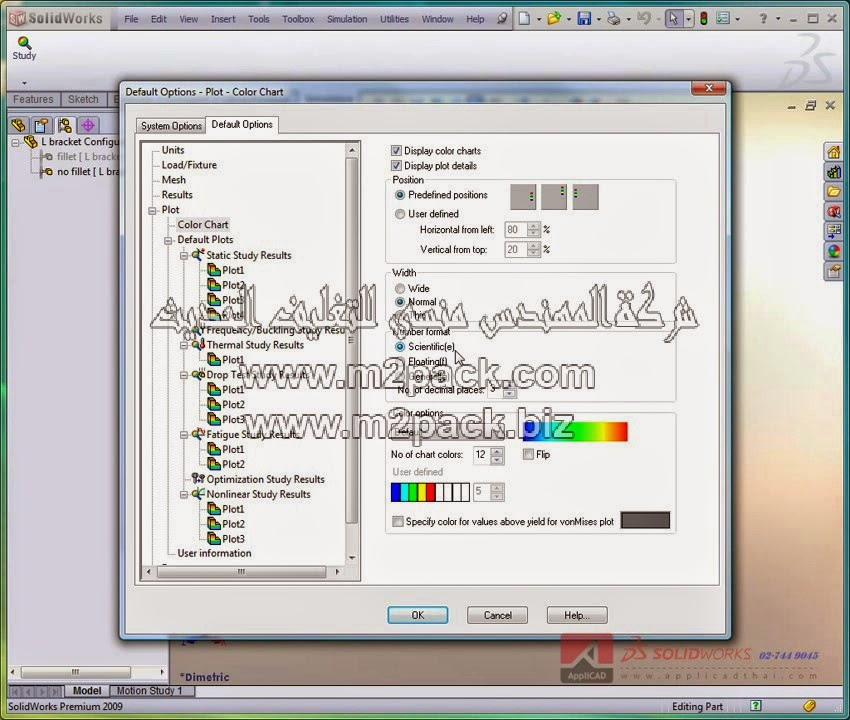
Task: Click the Thermal Study Results icon
Action: coord(198,345)
